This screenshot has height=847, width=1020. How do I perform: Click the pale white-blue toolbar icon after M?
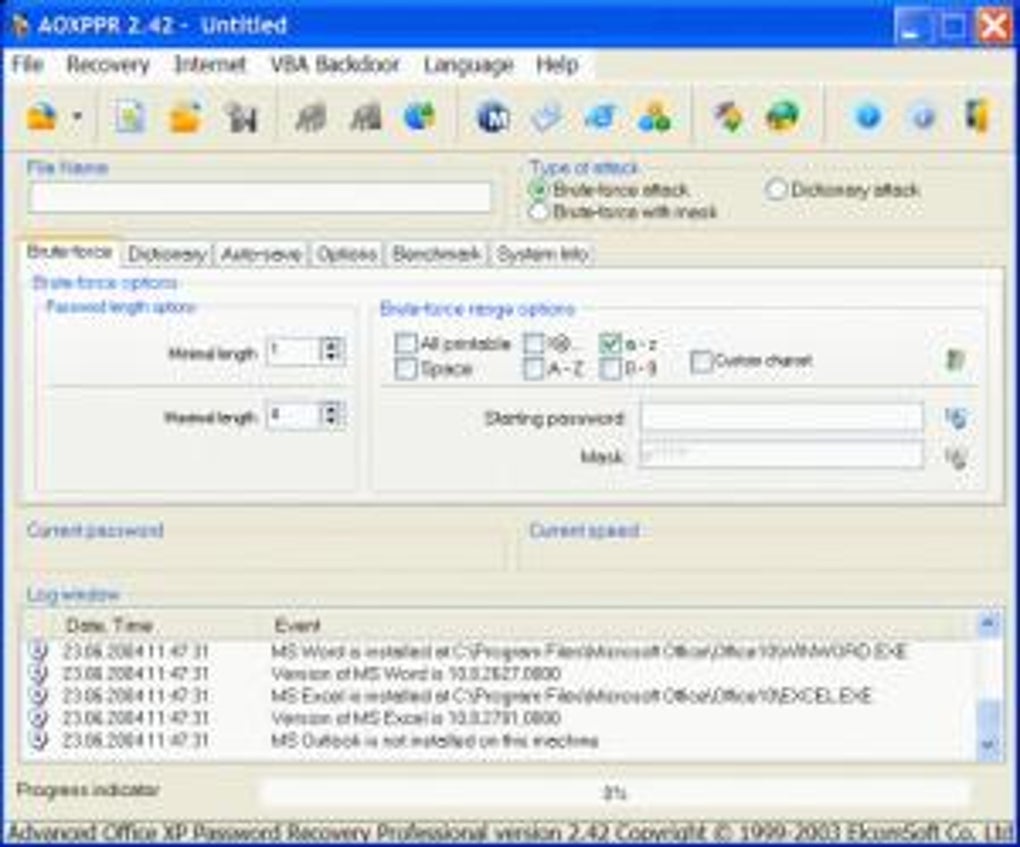click(547, 117)
